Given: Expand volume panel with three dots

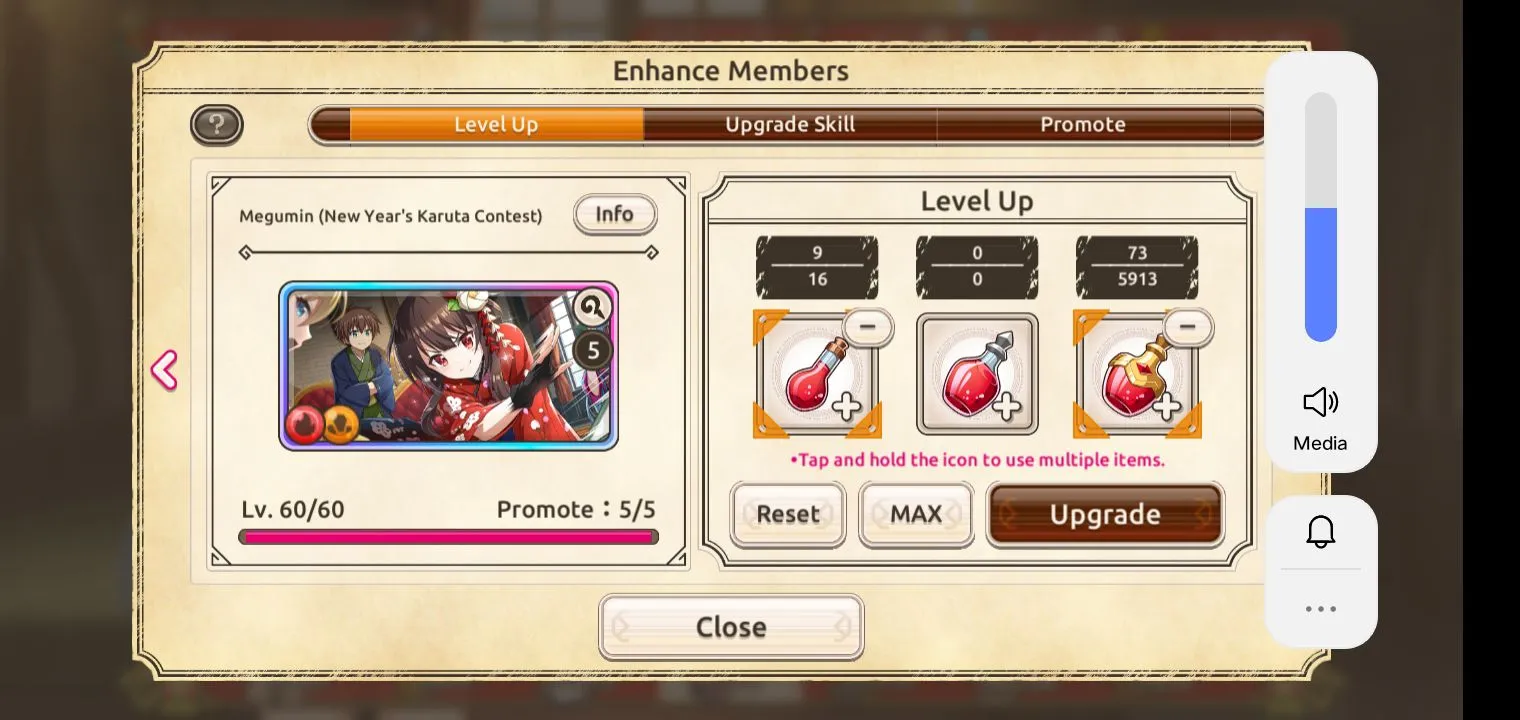Looking at the screenshot, I should 1321,608.
